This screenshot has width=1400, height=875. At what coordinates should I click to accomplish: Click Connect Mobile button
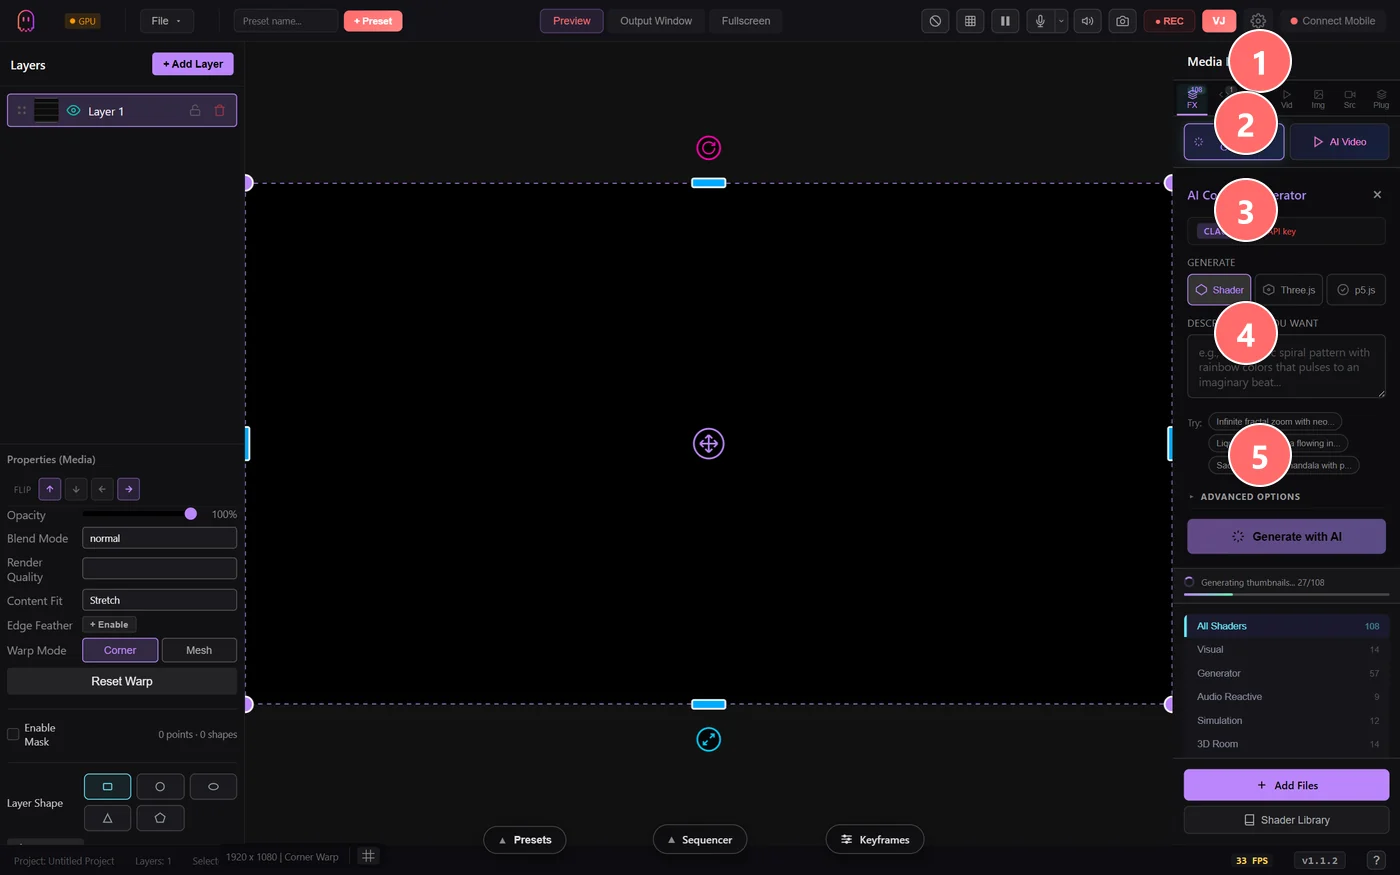[x=1332, y=21]
